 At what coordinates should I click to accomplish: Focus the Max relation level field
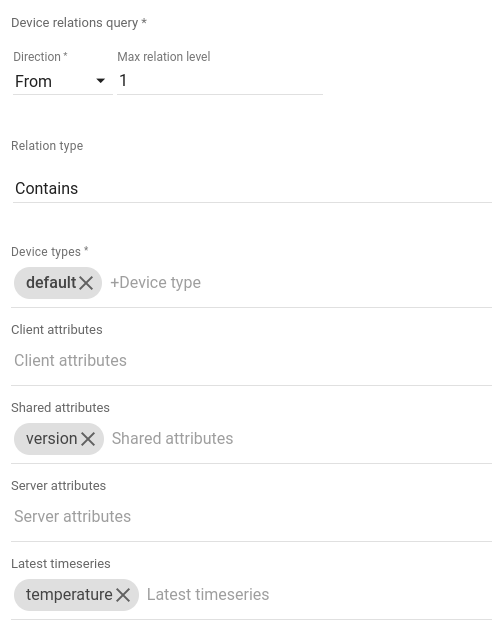click(x=220, y=81)
